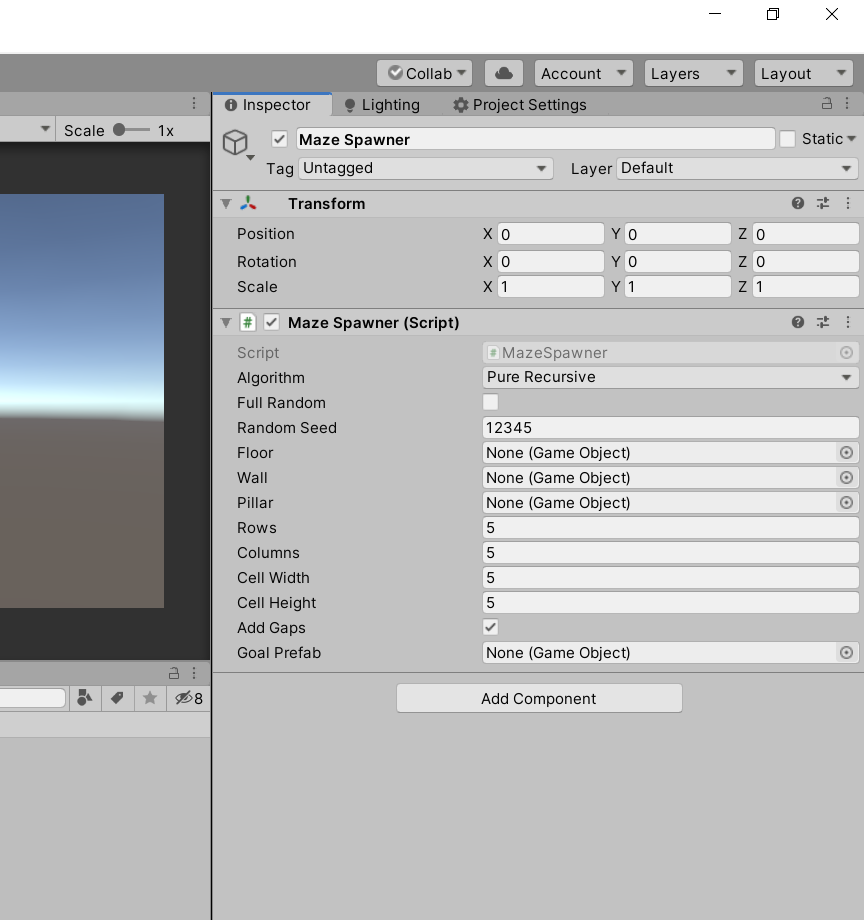Open the Layout dropdown

(804, 73)
